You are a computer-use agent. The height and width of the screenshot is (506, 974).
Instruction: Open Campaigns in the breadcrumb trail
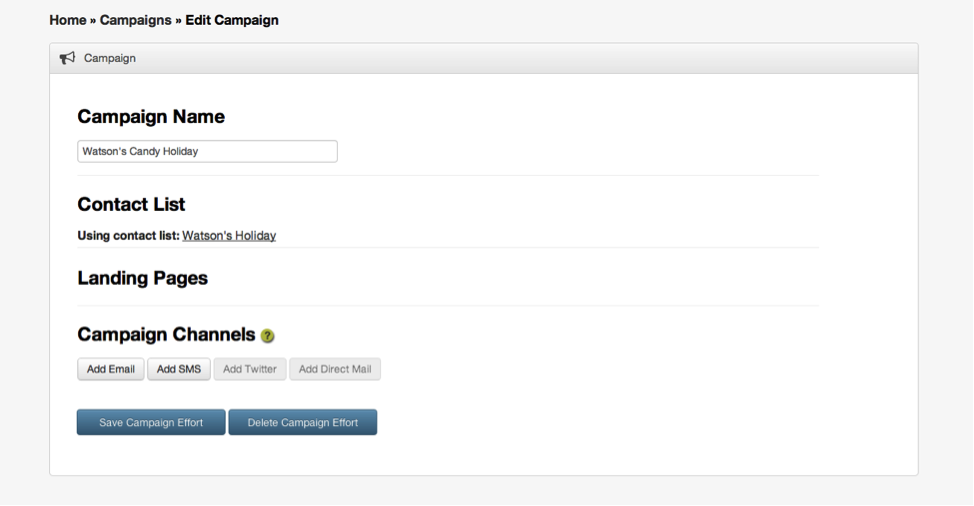point(135,20)
